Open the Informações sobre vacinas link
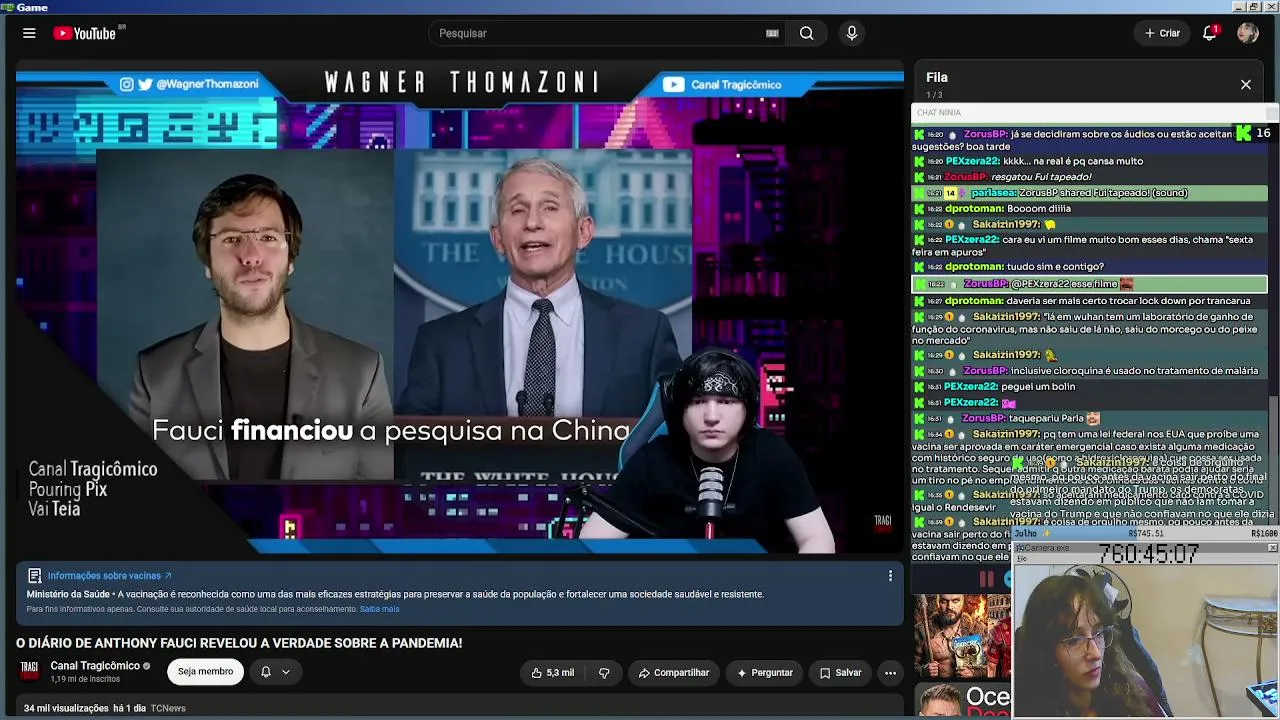Image resolution: width=1280 pixels, height=720 pixels. click(110, 576)
